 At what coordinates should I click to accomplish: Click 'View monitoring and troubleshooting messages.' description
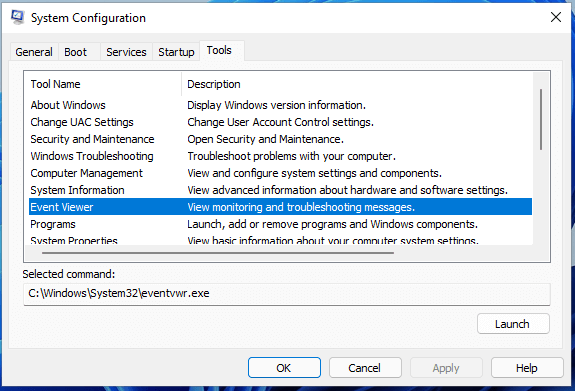tap(301, 207)
